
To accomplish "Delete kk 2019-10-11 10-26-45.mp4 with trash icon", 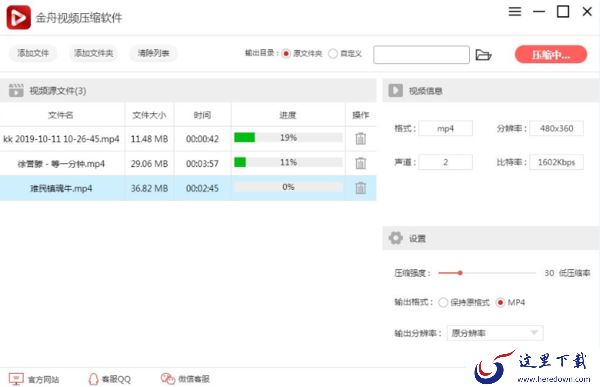I will (x=360, y=139).
